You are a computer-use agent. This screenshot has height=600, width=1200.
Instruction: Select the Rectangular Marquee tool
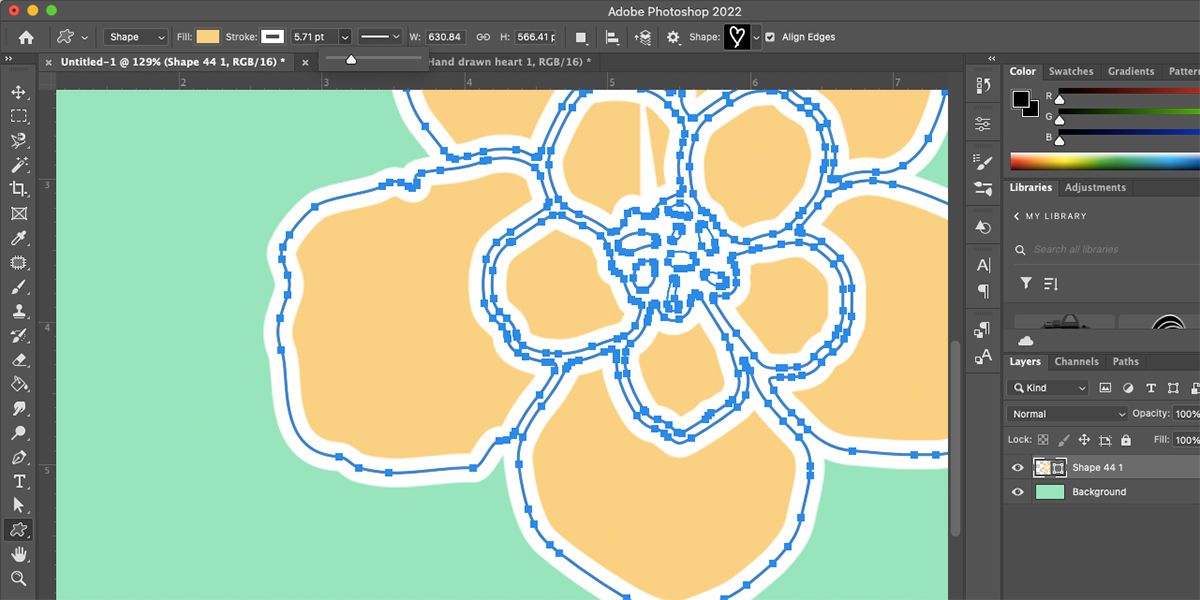point(19,116)
